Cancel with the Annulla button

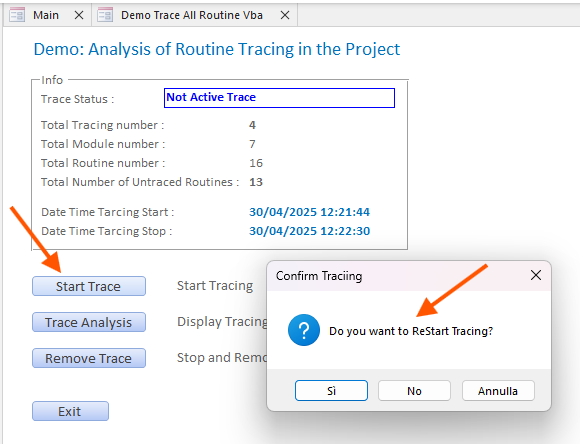tap(498, 391)
